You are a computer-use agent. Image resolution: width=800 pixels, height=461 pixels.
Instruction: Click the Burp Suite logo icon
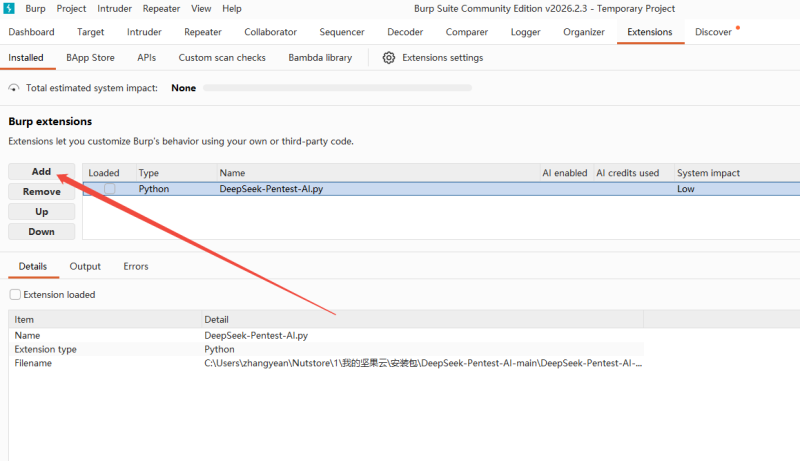[x=9, y=8]
